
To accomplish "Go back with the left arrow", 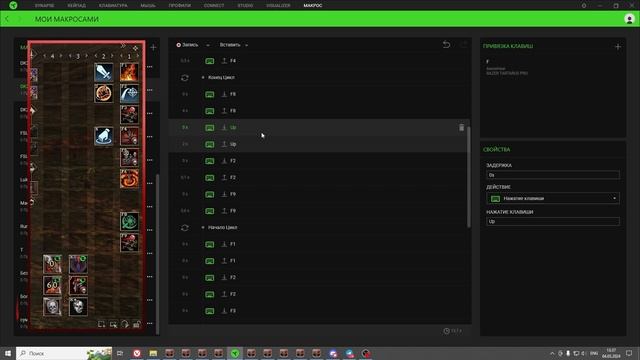I will 7,19.
